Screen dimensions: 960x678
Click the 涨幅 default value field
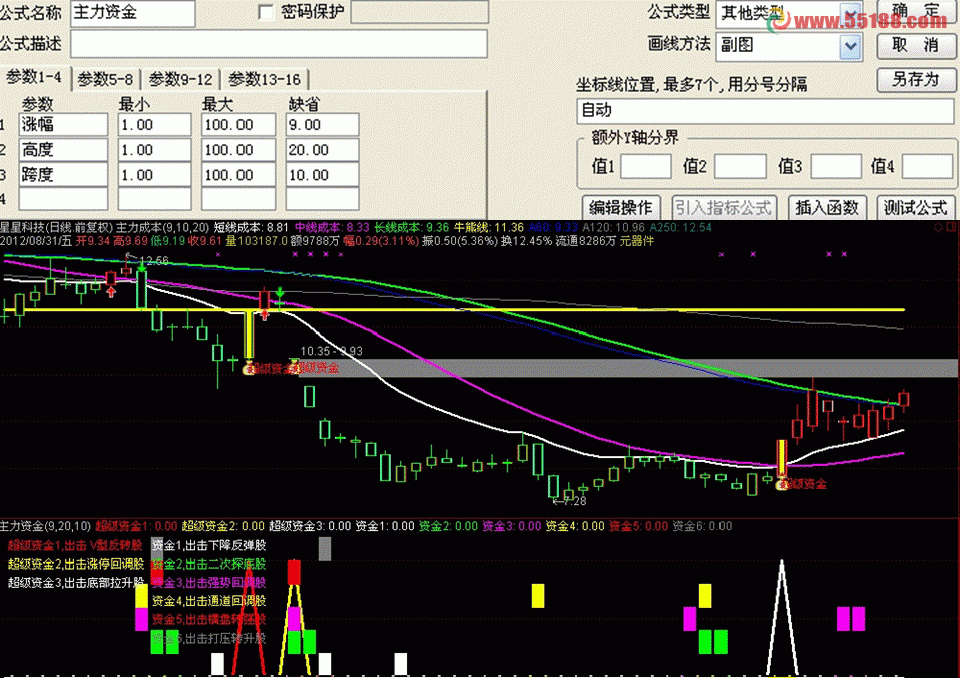pyautogui.click(x=322, y=125)
